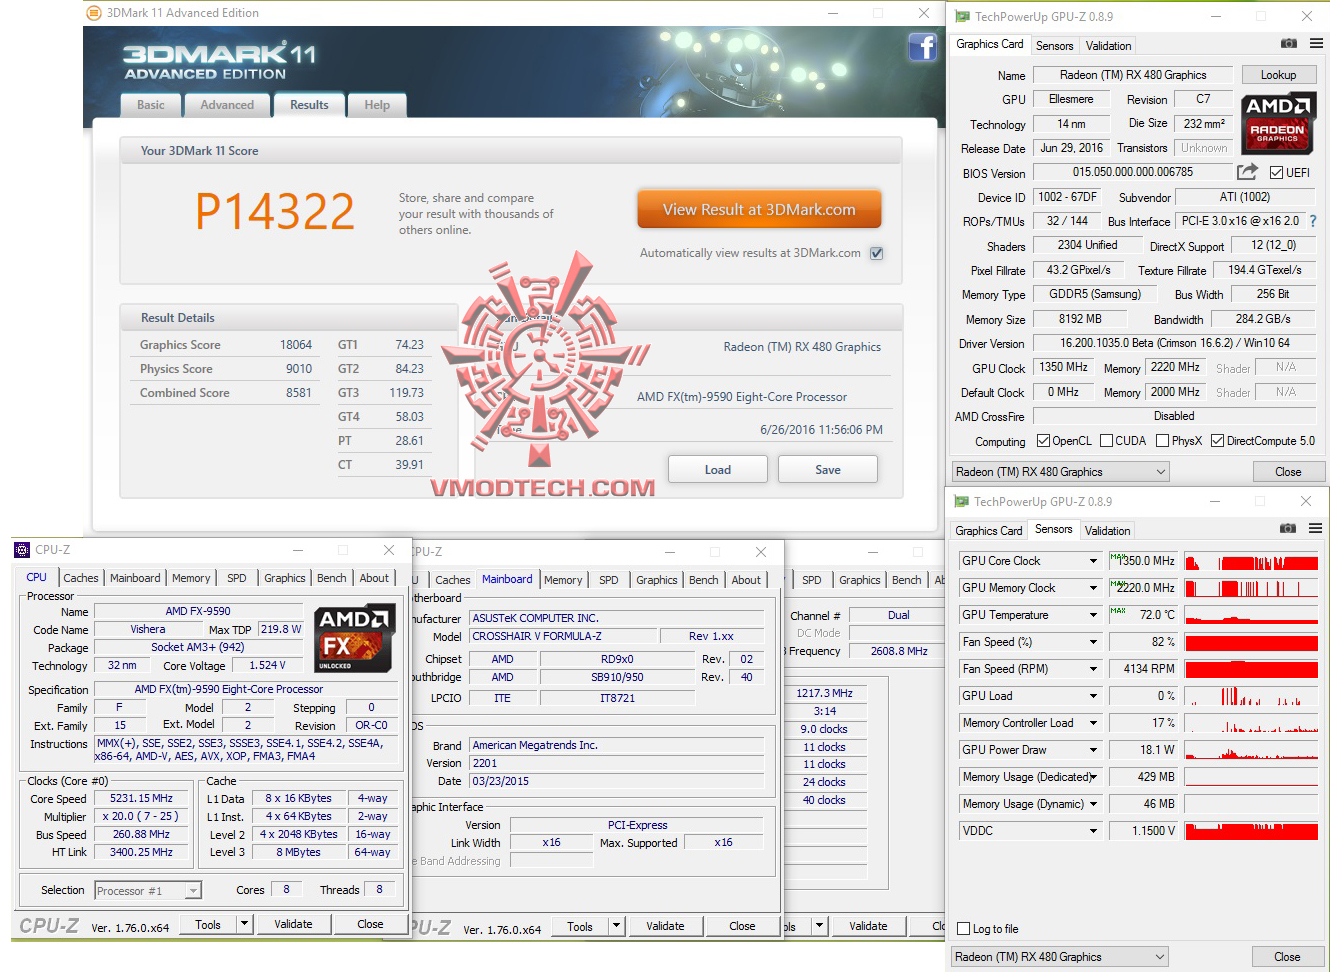
Task: Open the Graphics Card tab in the GPU-Z Sensors window
Action: tap(989, 531)
